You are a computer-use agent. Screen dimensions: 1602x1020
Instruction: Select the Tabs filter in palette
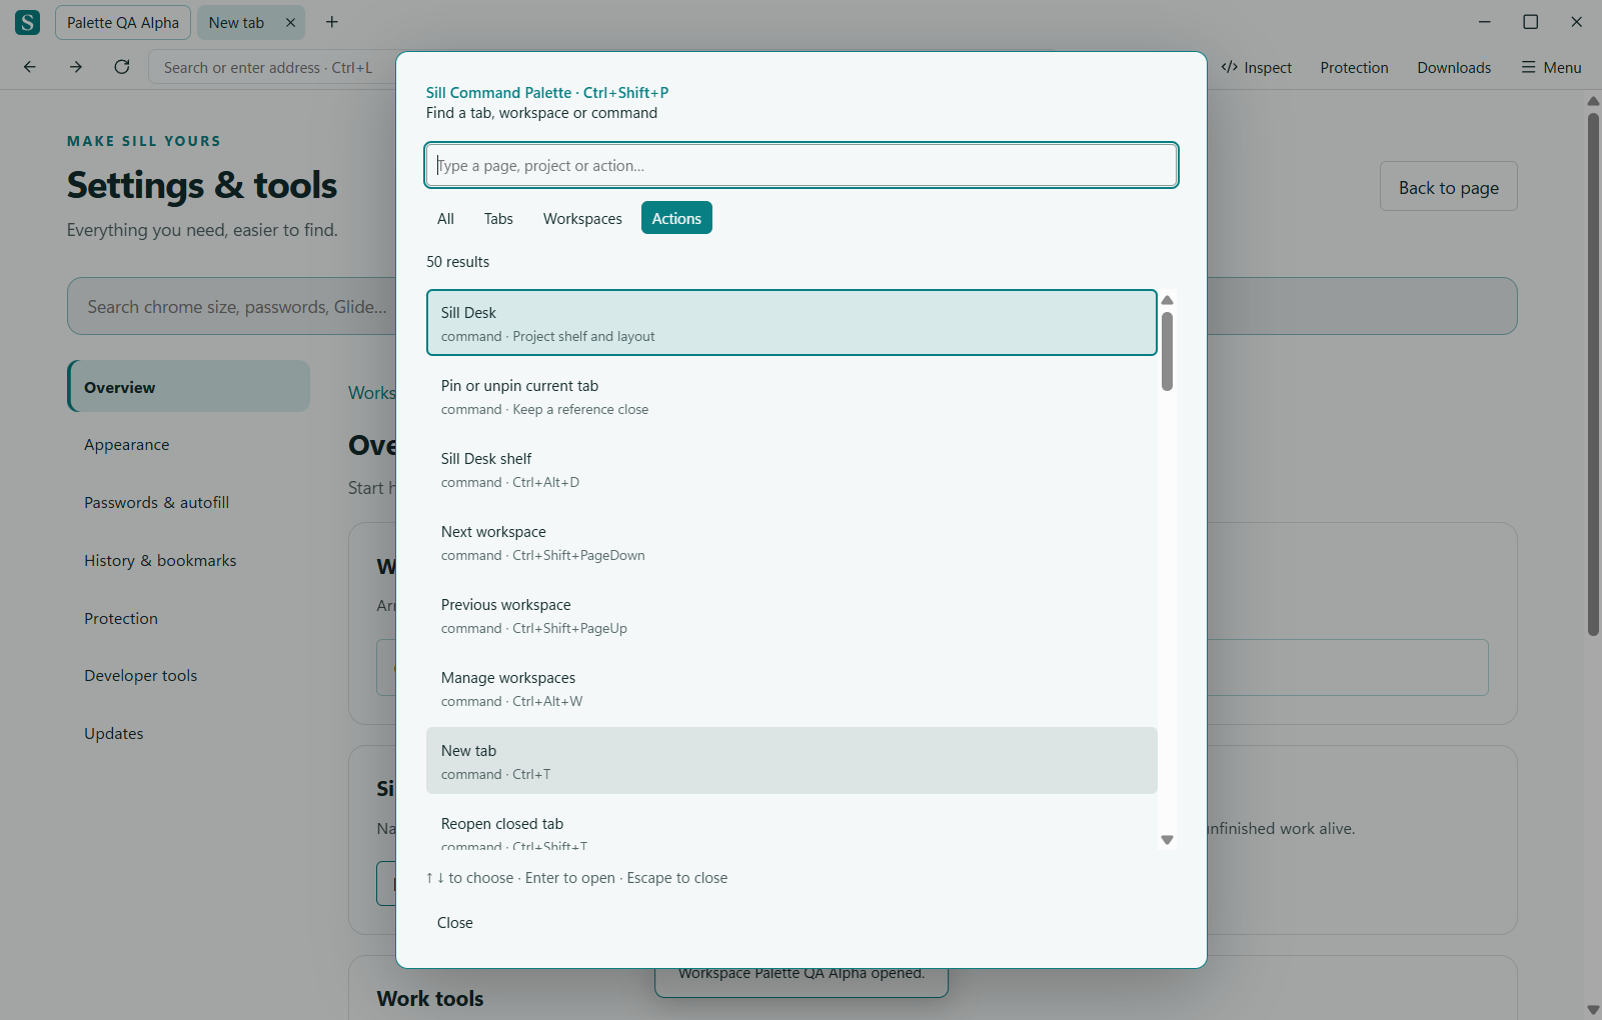[x=498, y=218]
